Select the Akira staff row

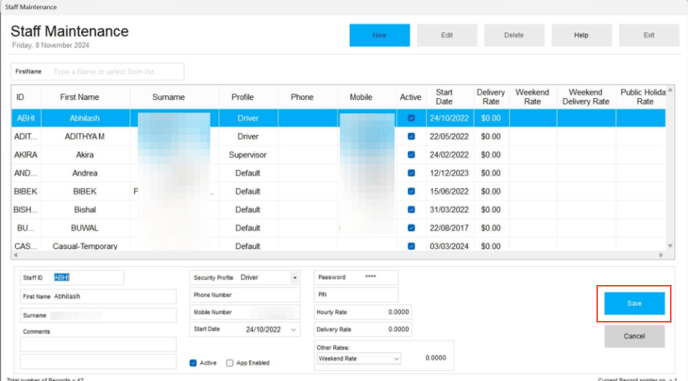point(338,155)
